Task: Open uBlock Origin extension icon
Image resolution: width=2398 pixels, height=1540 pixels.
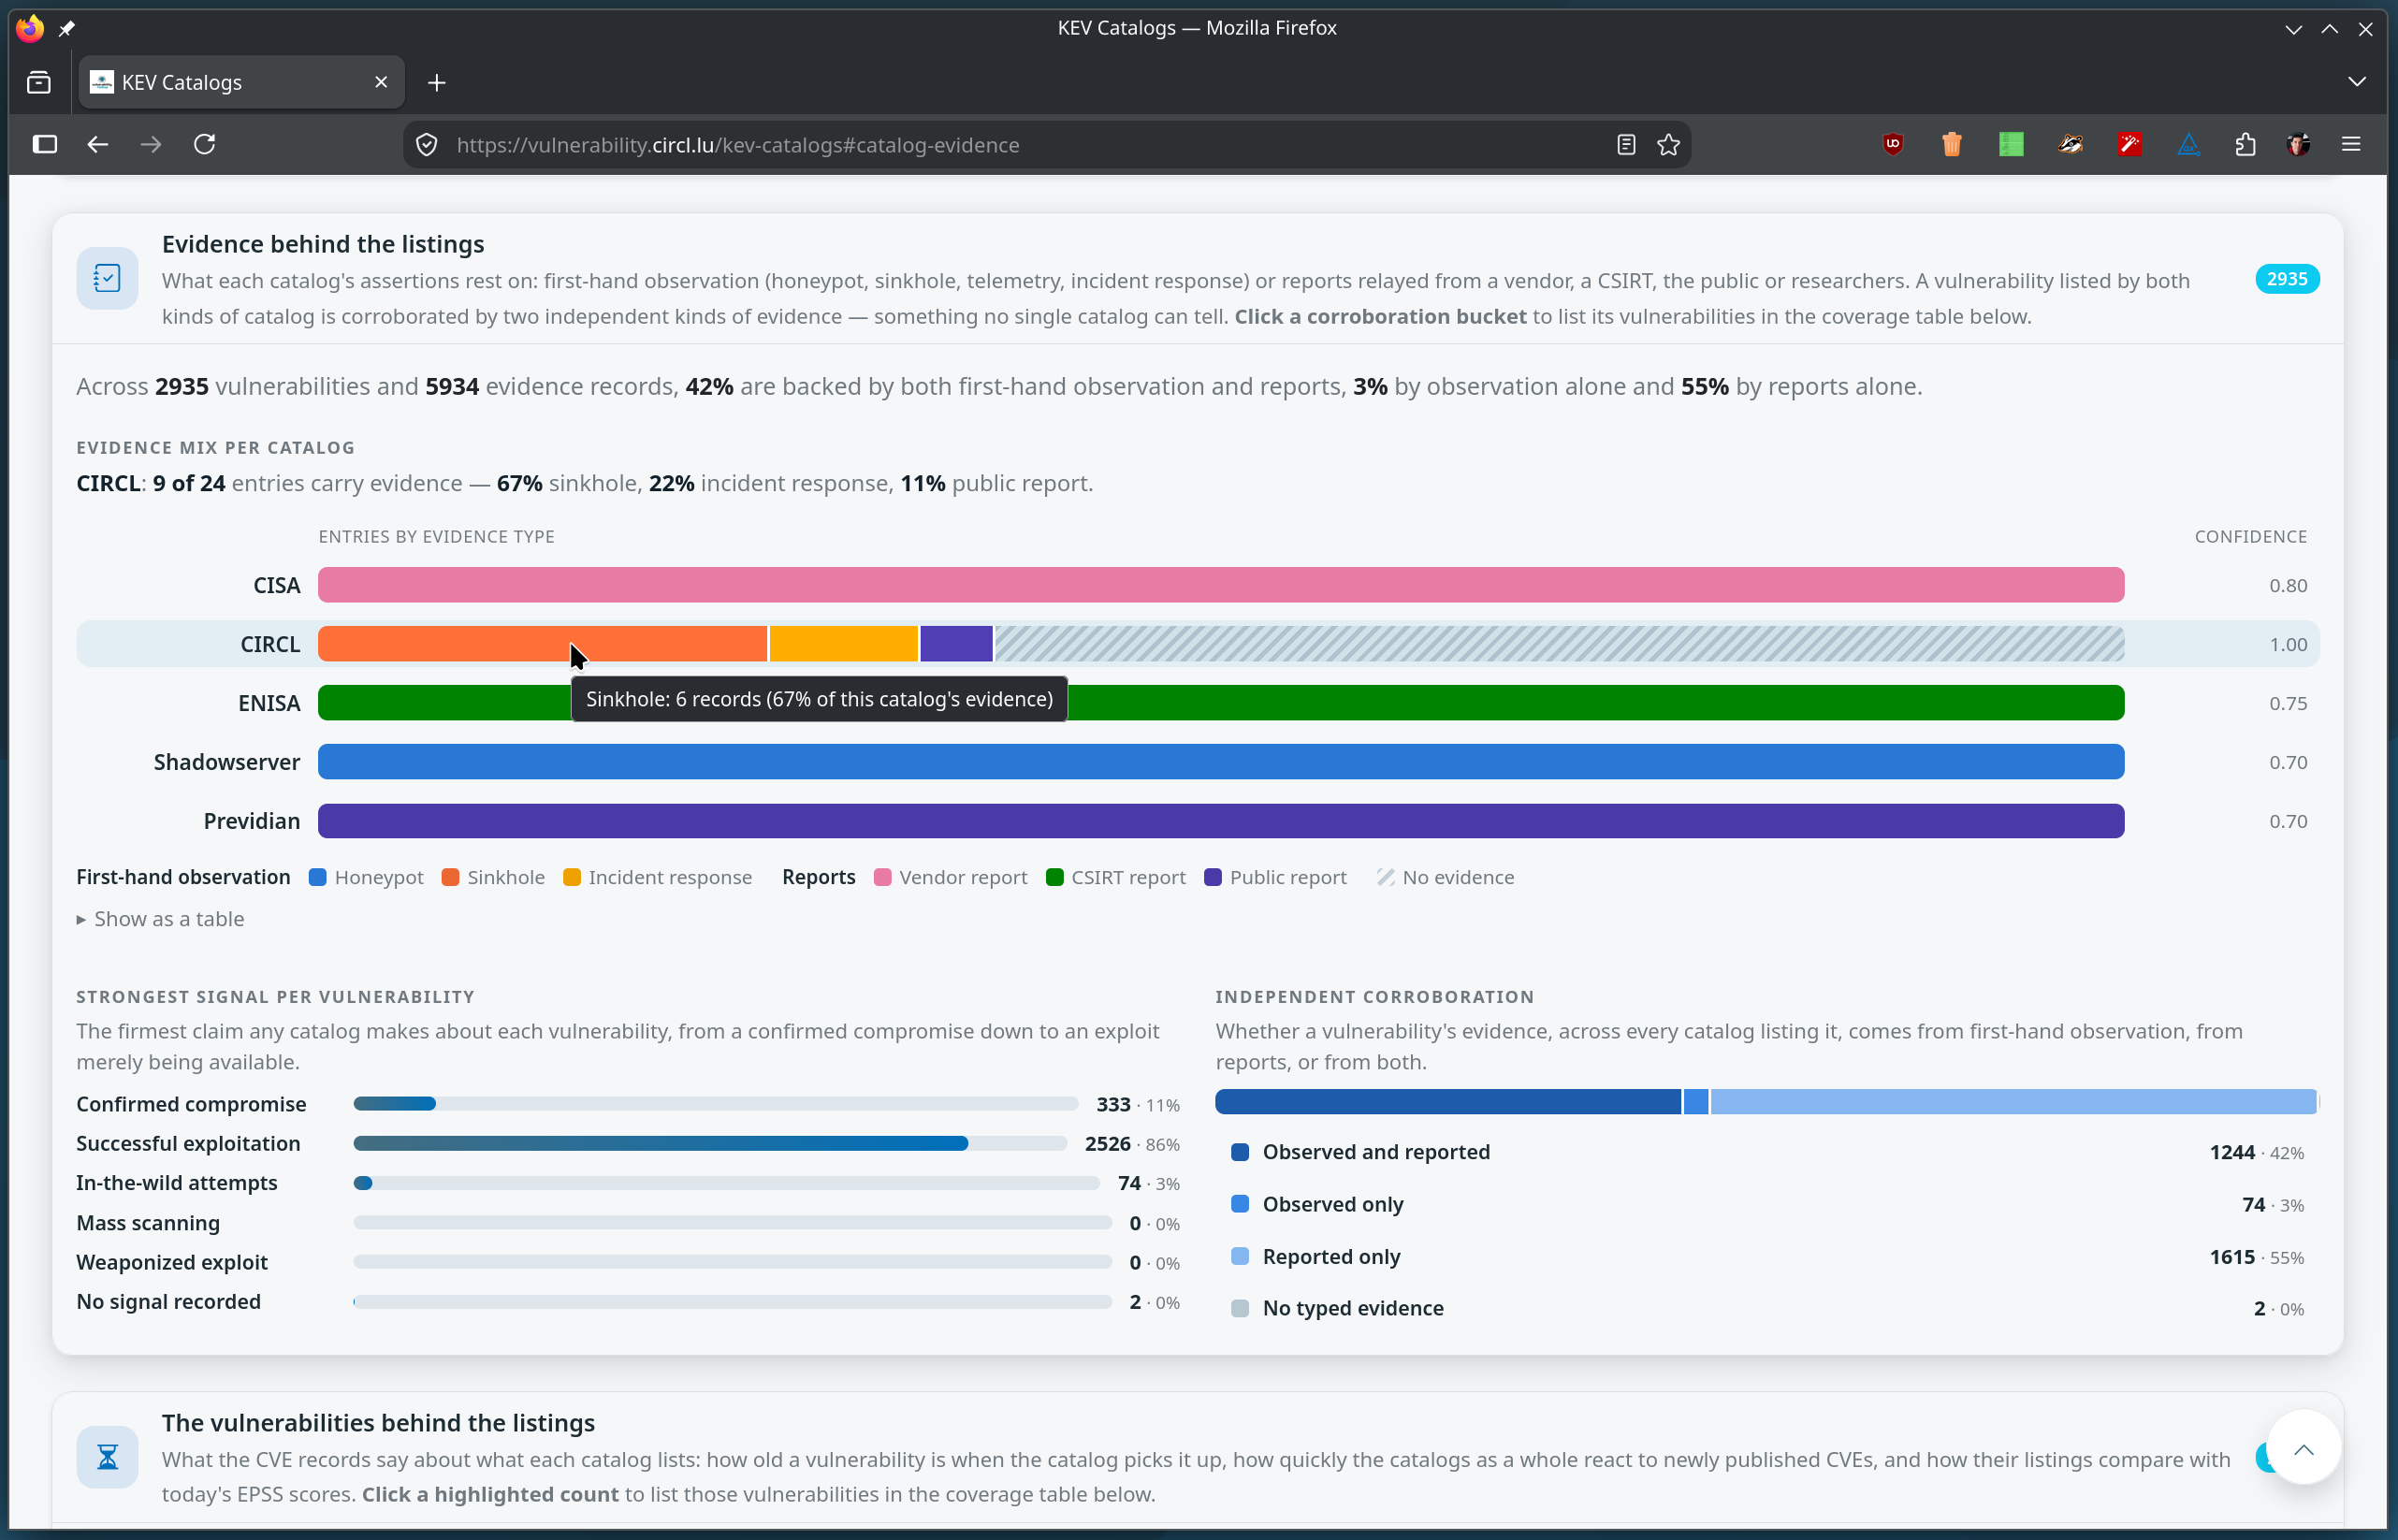Action: point(1892,144)
